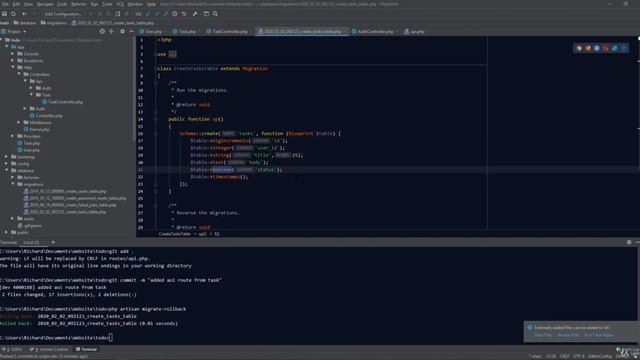This screenshot has width=640, height=360.
Task: Open Project panel gear settings
Action: pos(122,31)
